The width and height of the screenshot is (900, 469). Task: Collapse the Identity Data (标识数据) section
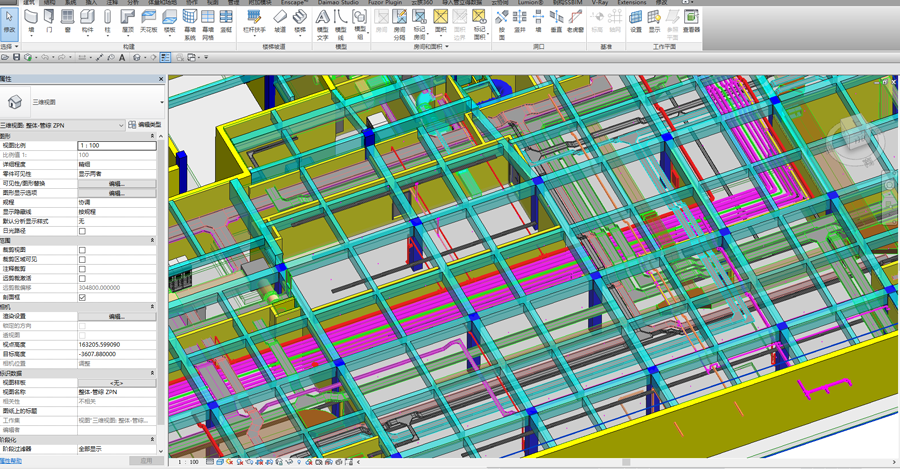coord(153,373)
